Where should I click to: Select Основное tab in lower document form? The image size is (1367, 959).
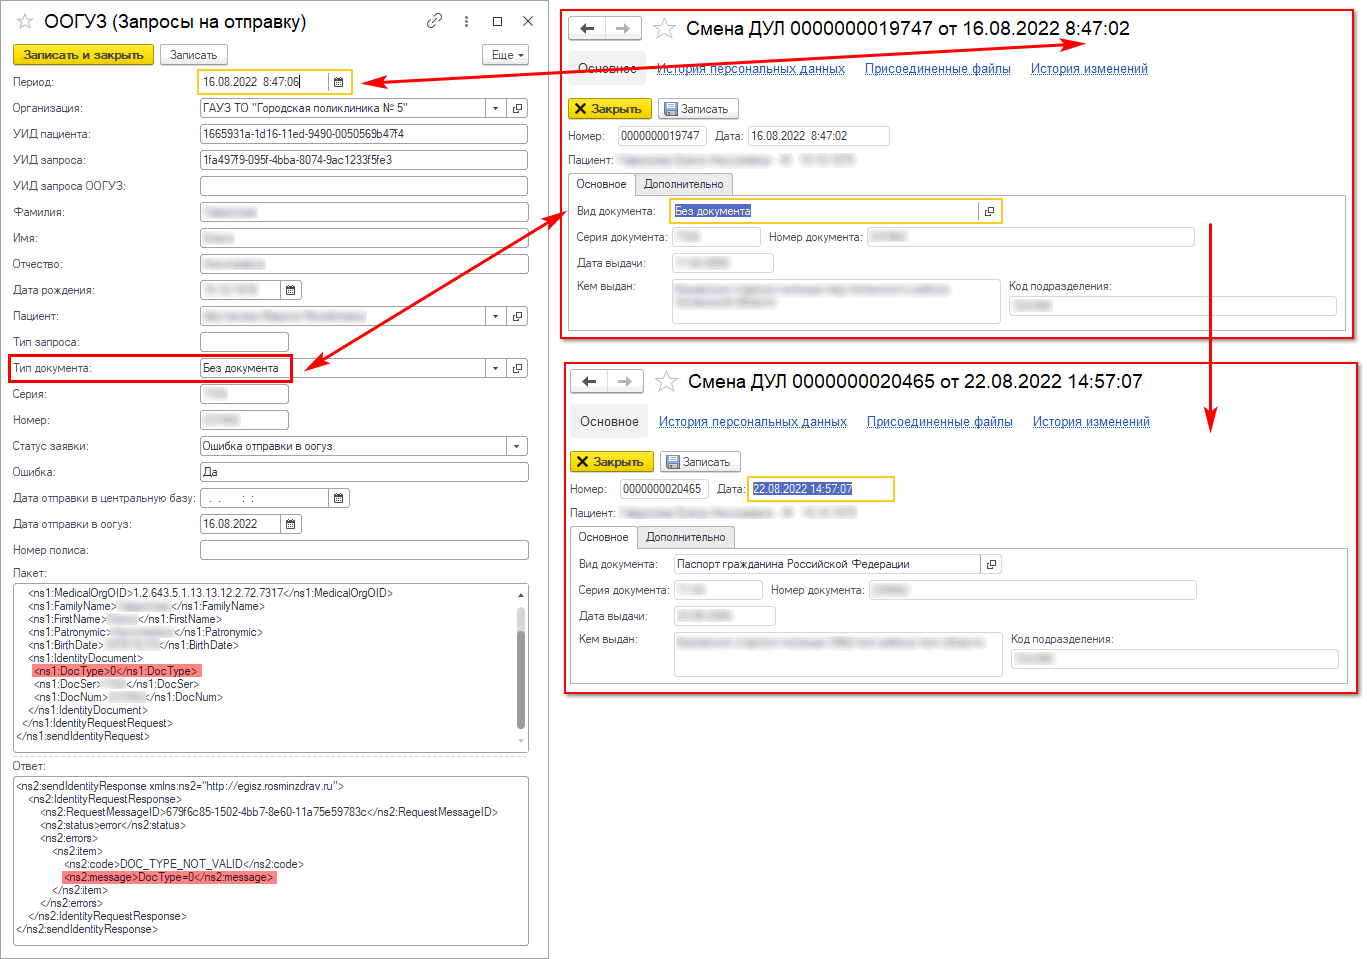pos(603,537)
